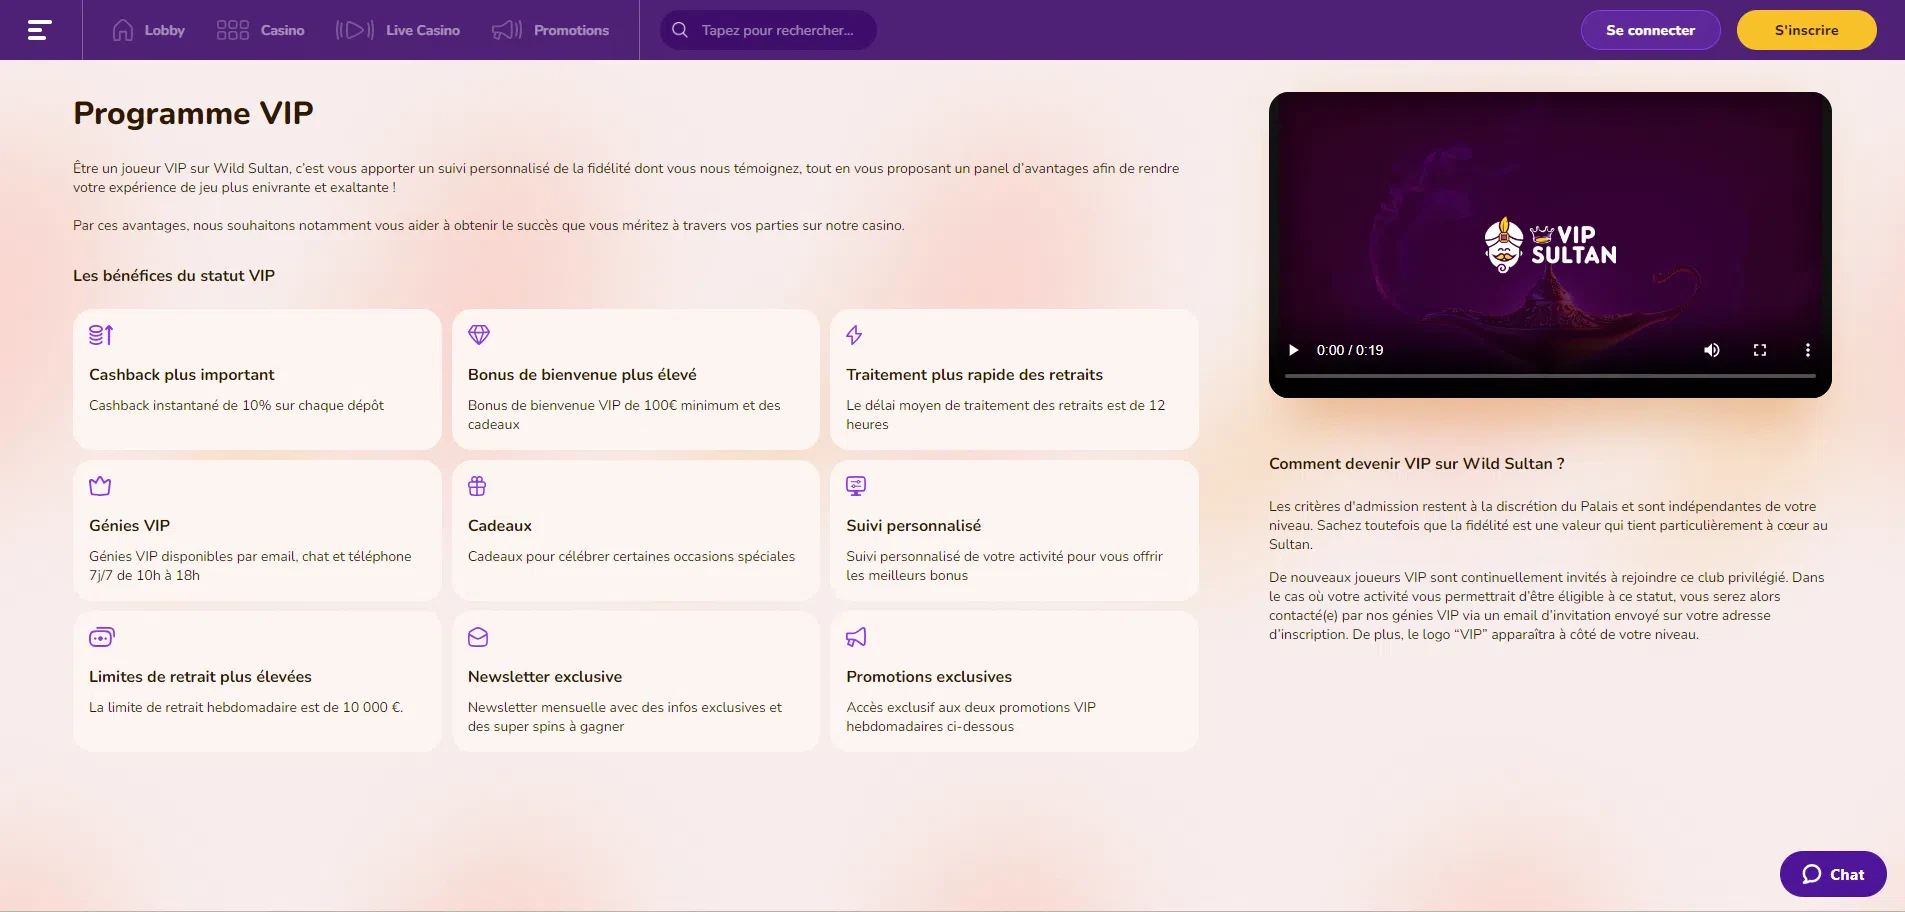Click the S'inscrire button

[x=1806, y=30]
